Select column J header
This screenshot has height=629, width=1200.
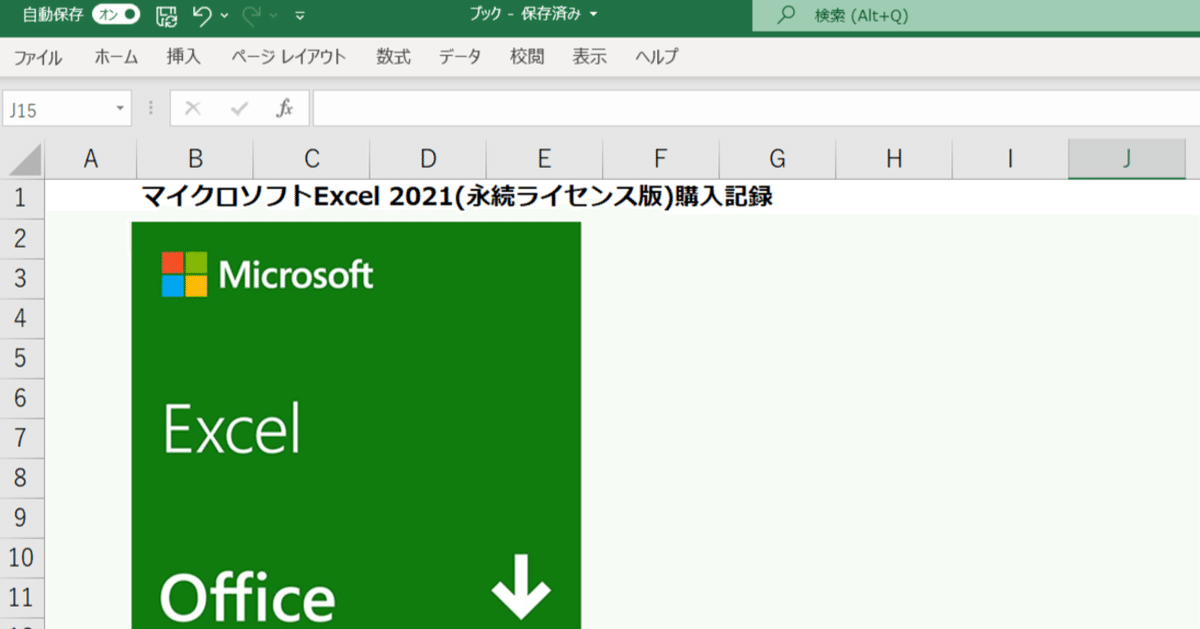click(x=1127, y=159)
